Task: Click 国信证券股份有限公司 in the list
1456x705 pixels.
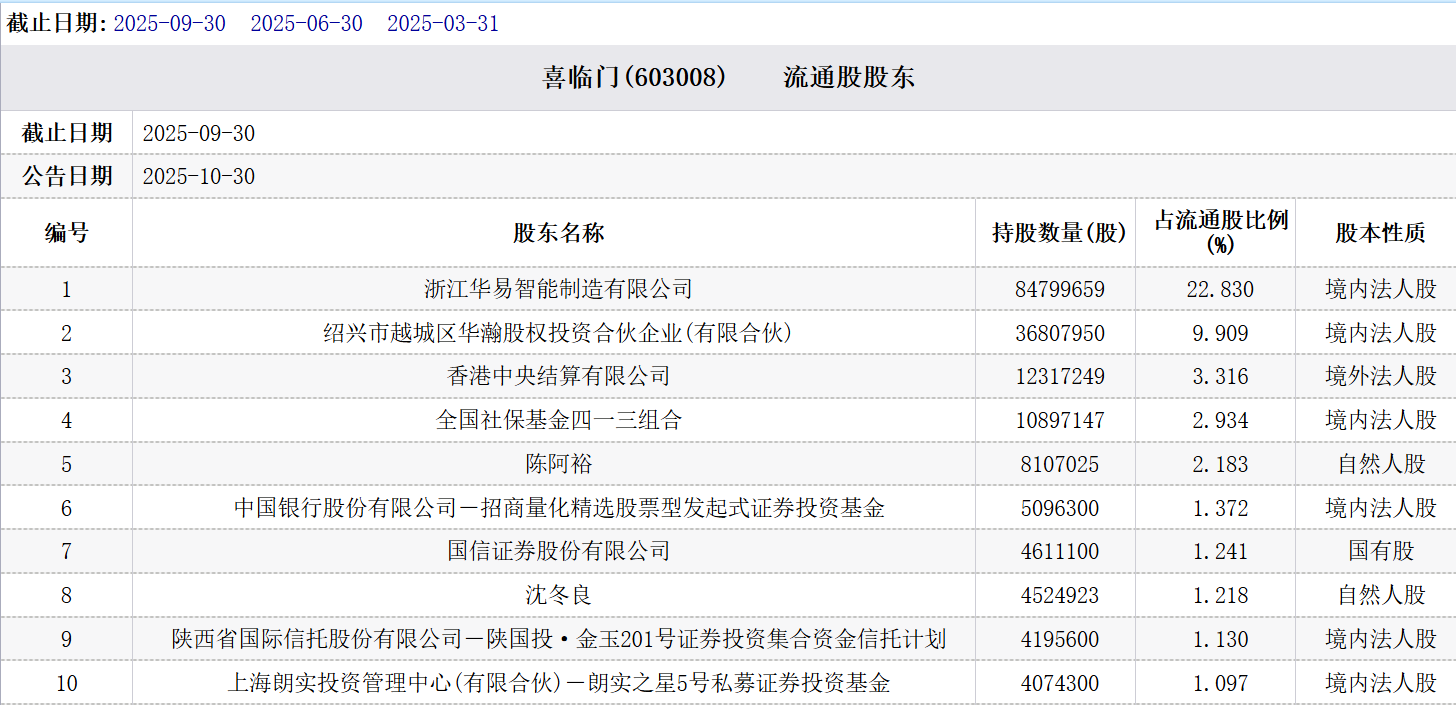Action: [558, 551]
